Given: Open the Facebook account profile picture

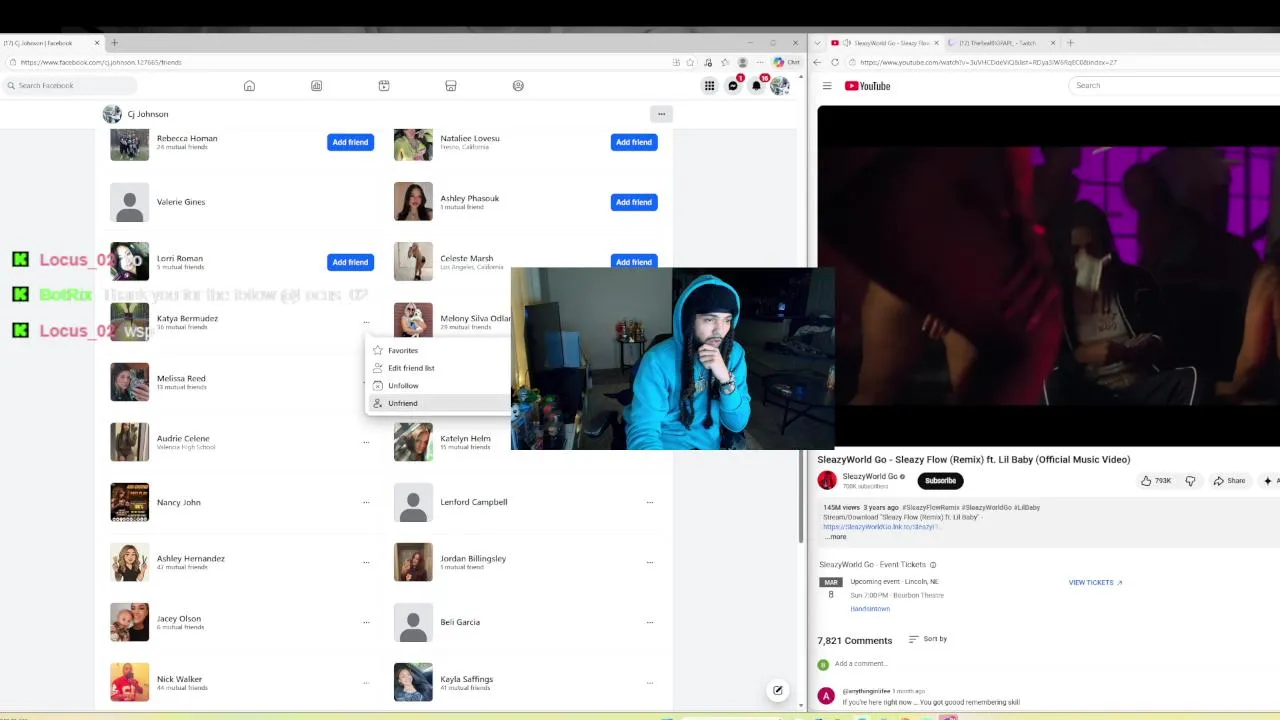Looking at the screenshot, I should [x=779, y=86].
